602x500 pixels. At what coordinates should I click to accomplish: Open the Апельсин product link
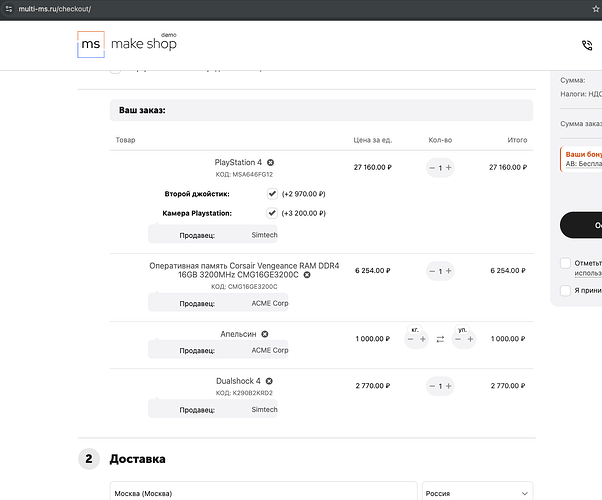point(238,334)
